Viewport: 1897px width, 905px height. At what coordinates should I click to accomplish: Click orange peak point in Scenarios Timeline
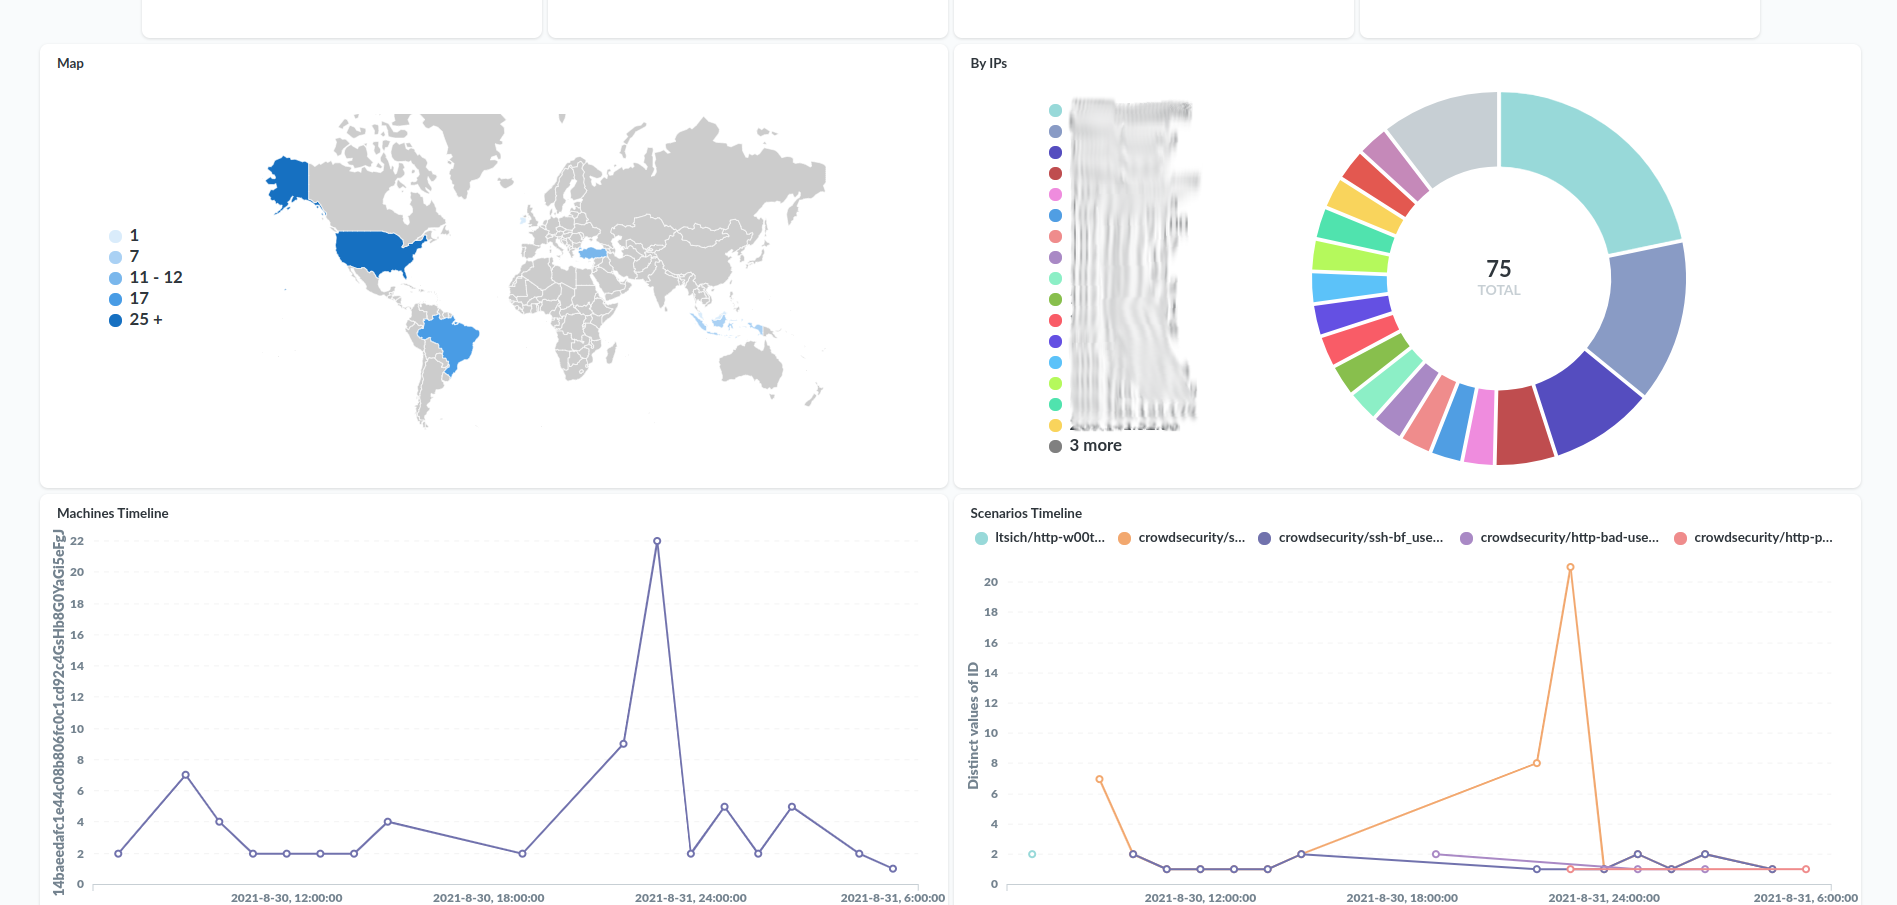[1570, 567]
